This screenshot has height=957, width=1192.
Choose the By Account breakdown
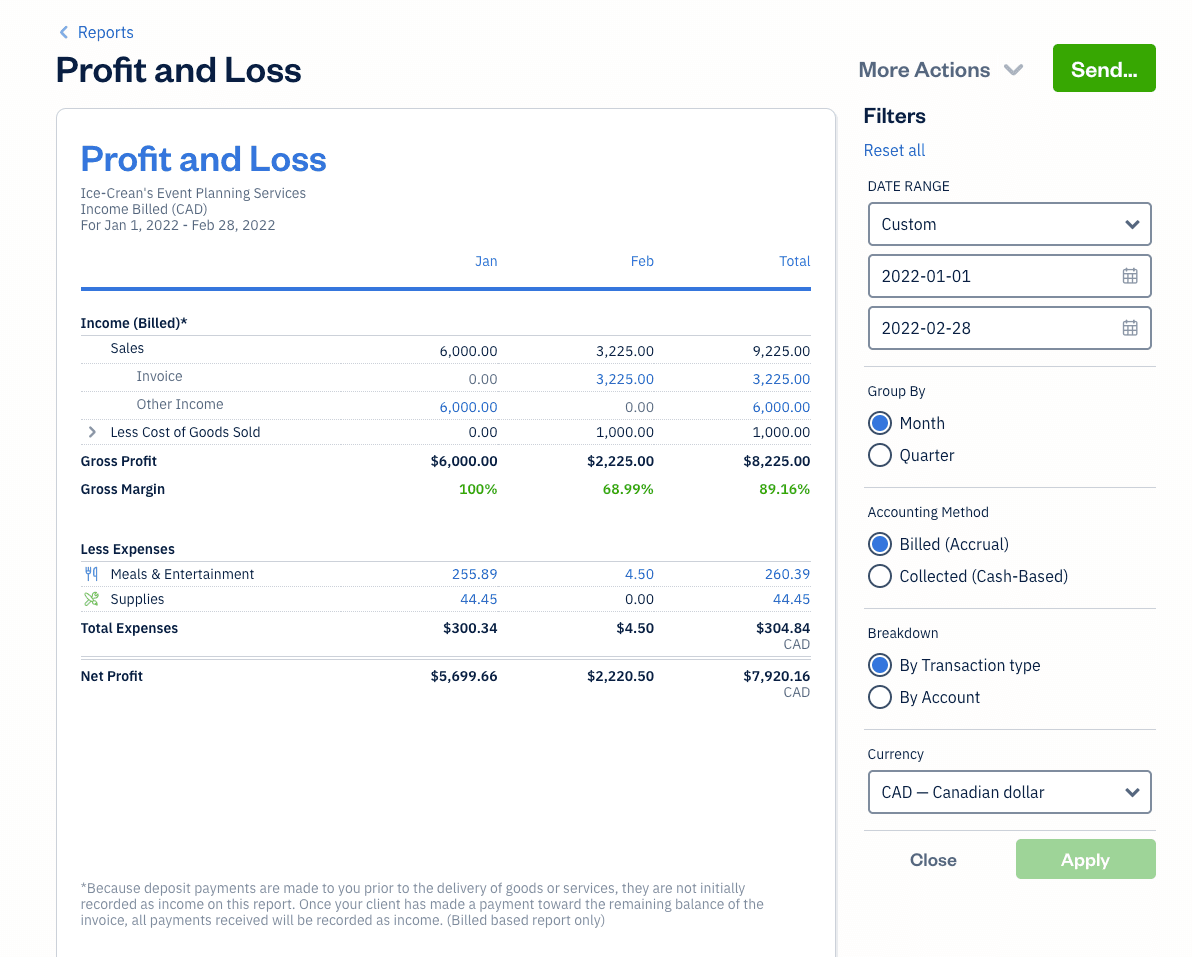click(880, 698)
